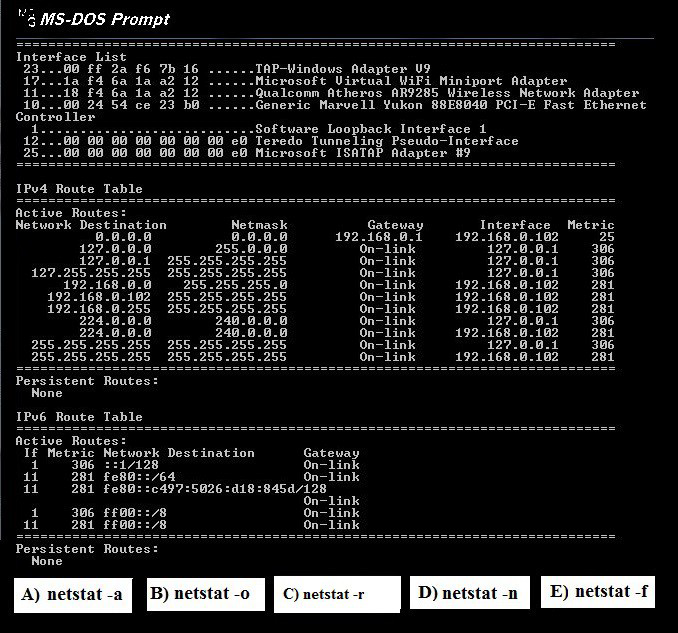Click IPv6 destination fe80::/64
The width and height of the screenshot is (678, 633).
point(140,477)
